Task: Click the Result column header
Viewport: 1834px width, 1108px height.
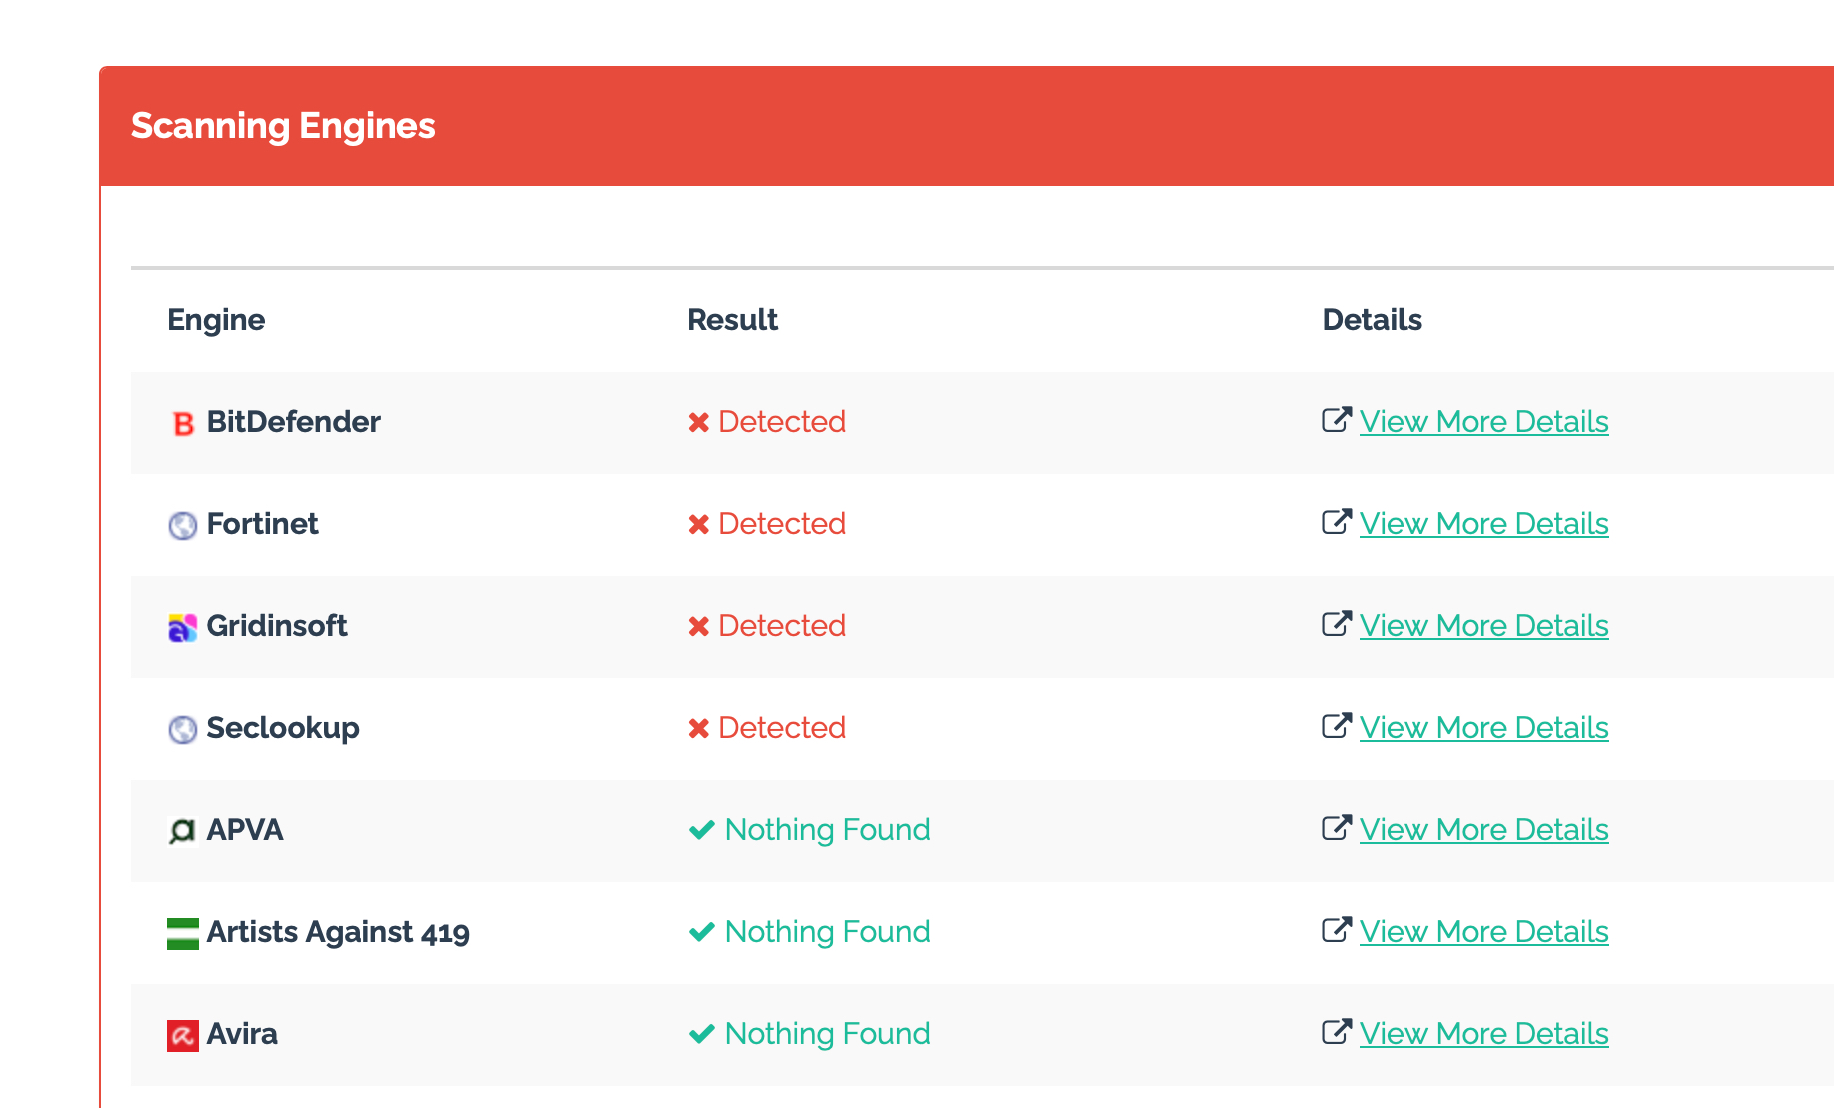Action: pos(732,320)
